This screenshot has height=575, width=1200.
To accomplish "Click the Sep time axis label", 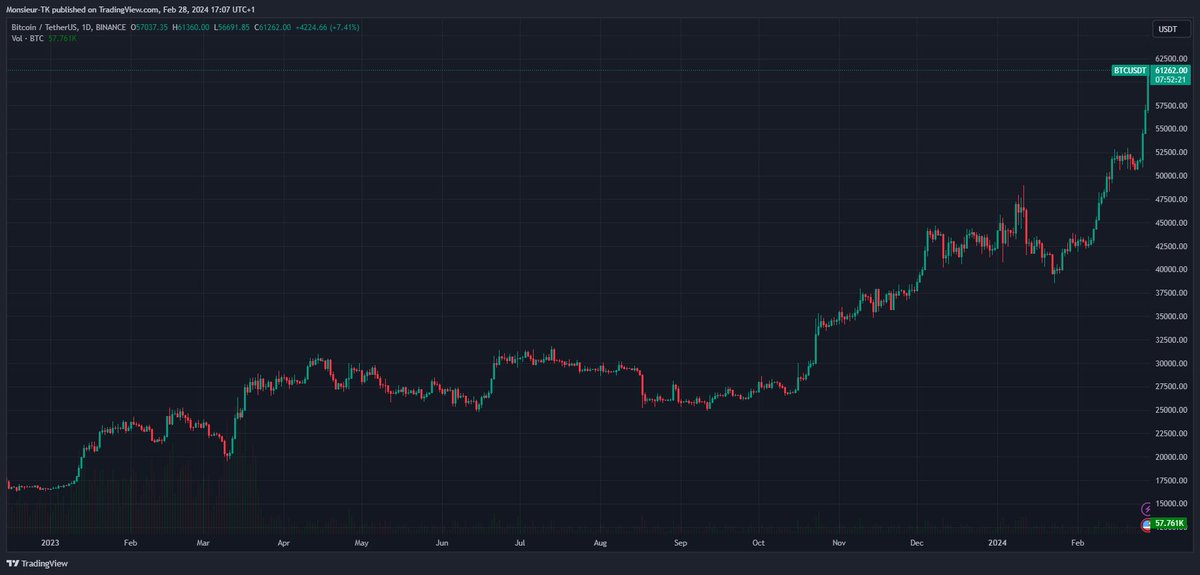I will 680,541.
